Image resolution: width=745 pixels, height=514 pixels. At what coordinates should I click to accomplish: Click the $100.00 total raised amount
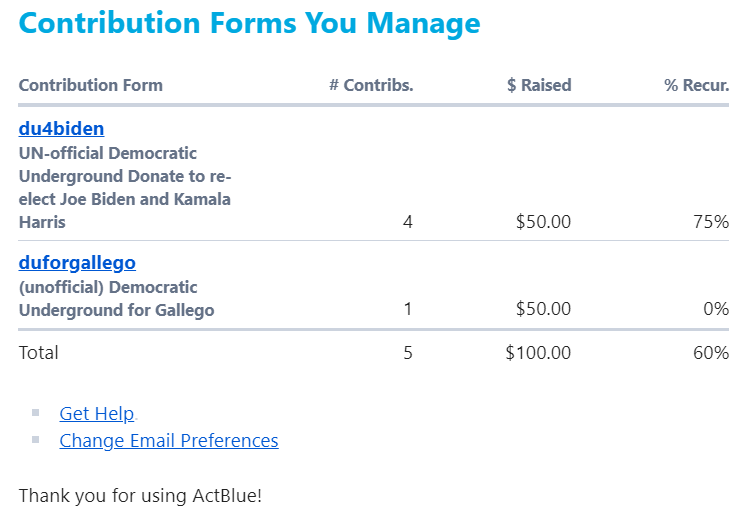click(x=539, y=353)
